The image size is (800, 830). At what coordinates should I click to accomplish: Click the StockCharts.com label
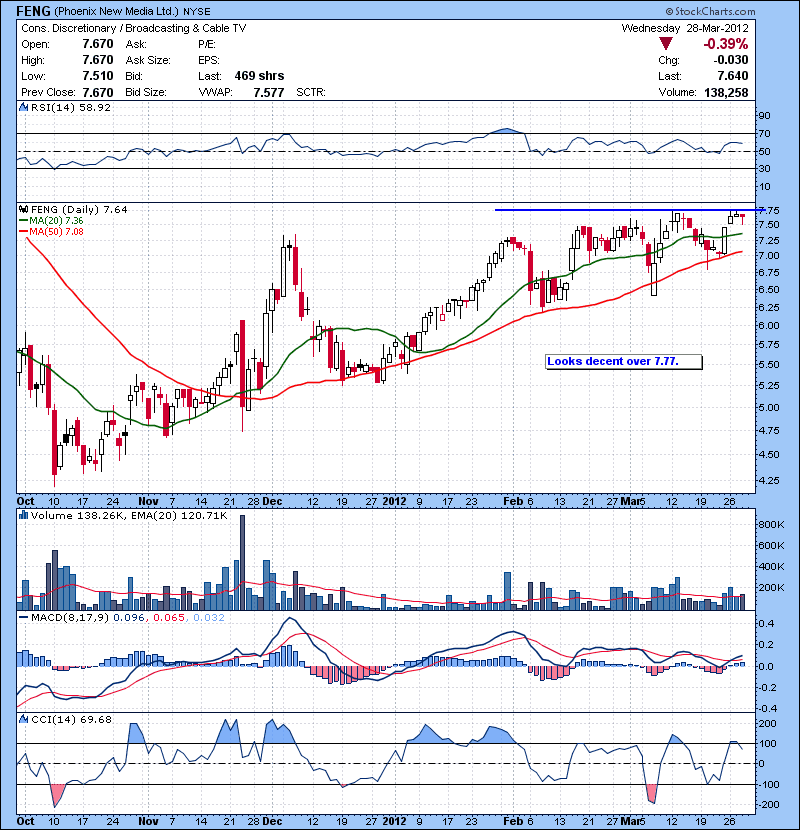711,11
